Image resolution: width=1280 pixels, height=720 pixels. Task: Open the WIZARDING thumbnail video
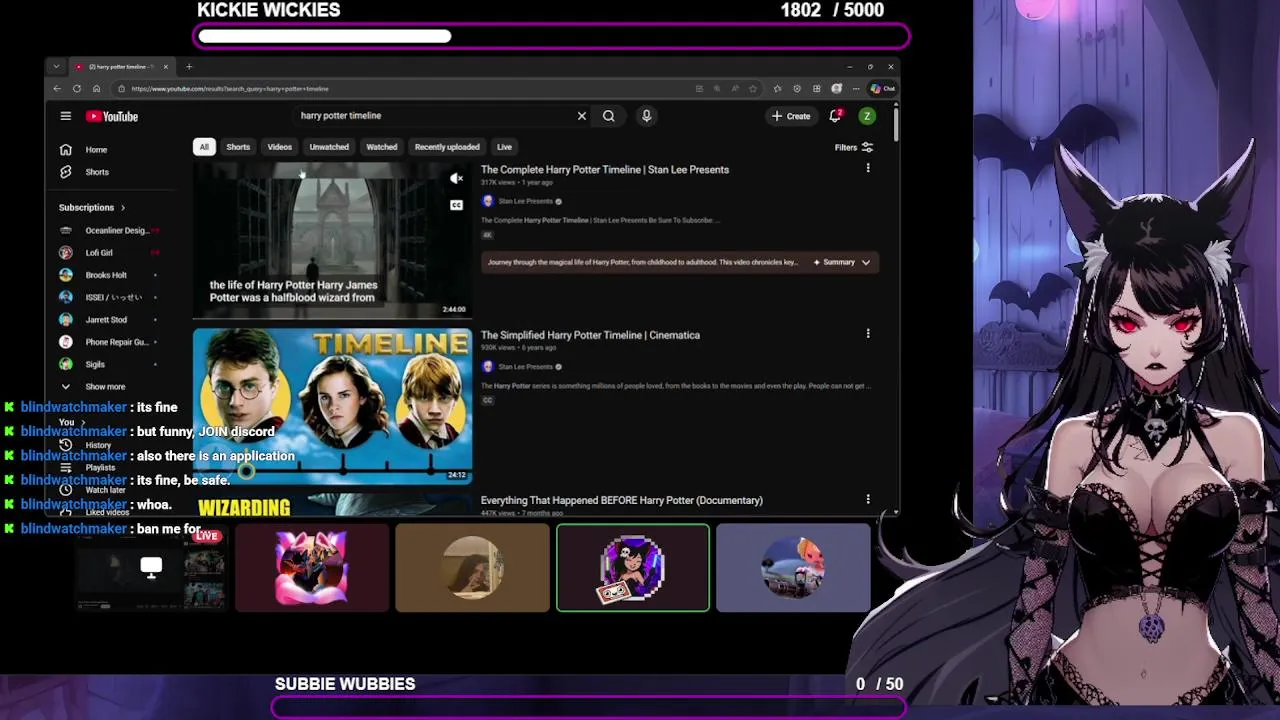point(332,505)
